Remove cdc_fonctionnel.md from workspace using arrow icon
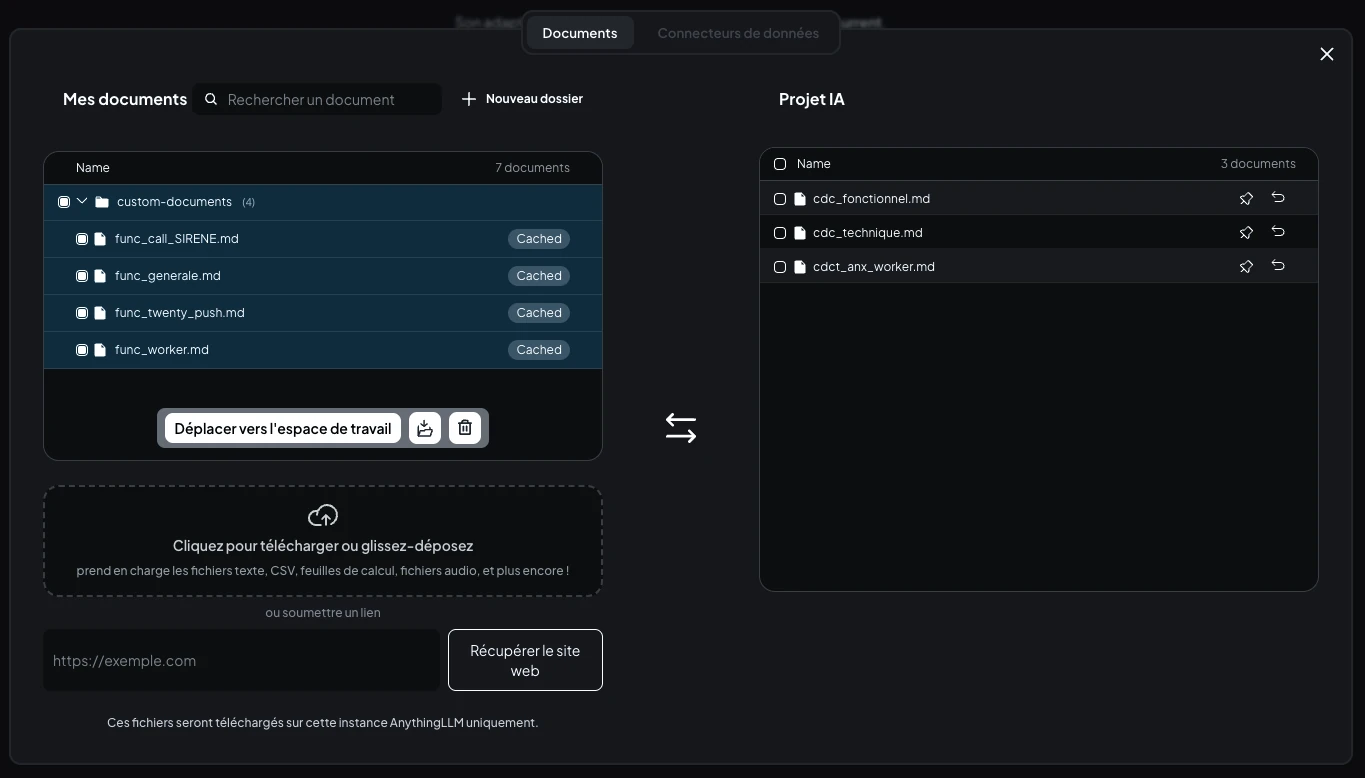1365x778 pixels. coord(1278,198)
